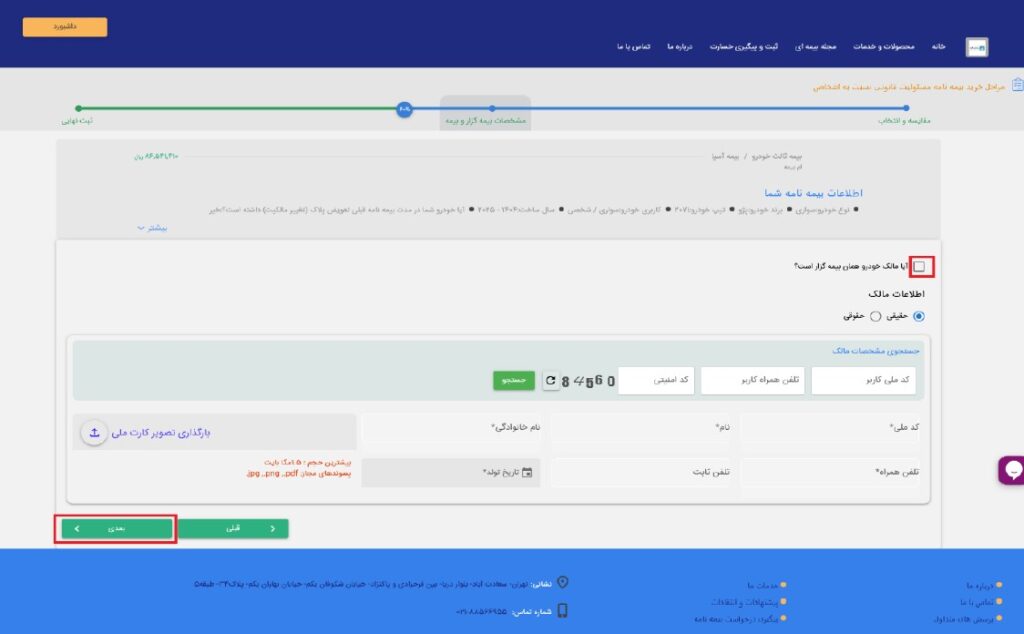Click the birth date calendar icon

(528, 473)
